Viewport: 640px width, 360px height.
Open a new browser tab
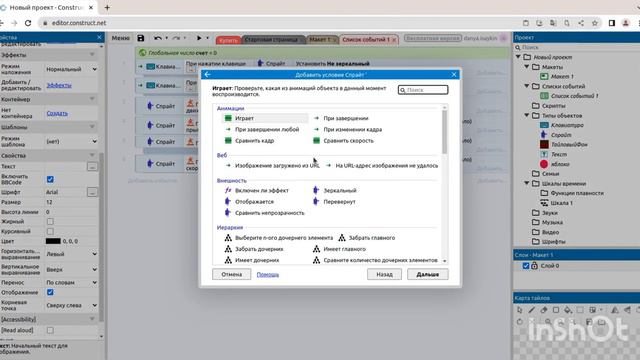[107, 7]
